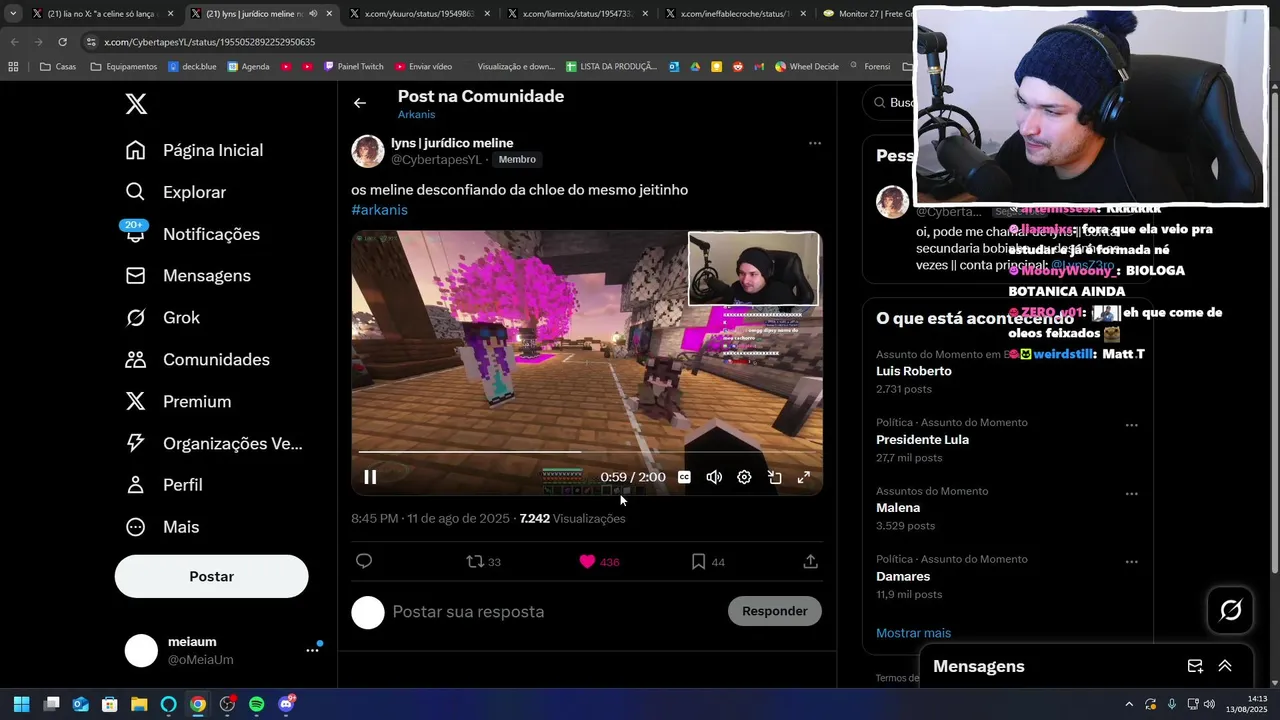Image resolution: width=1280 pixels, height=720 pixels.
Task: Open the post's three-dot options menu
Action: coord(815,143)
